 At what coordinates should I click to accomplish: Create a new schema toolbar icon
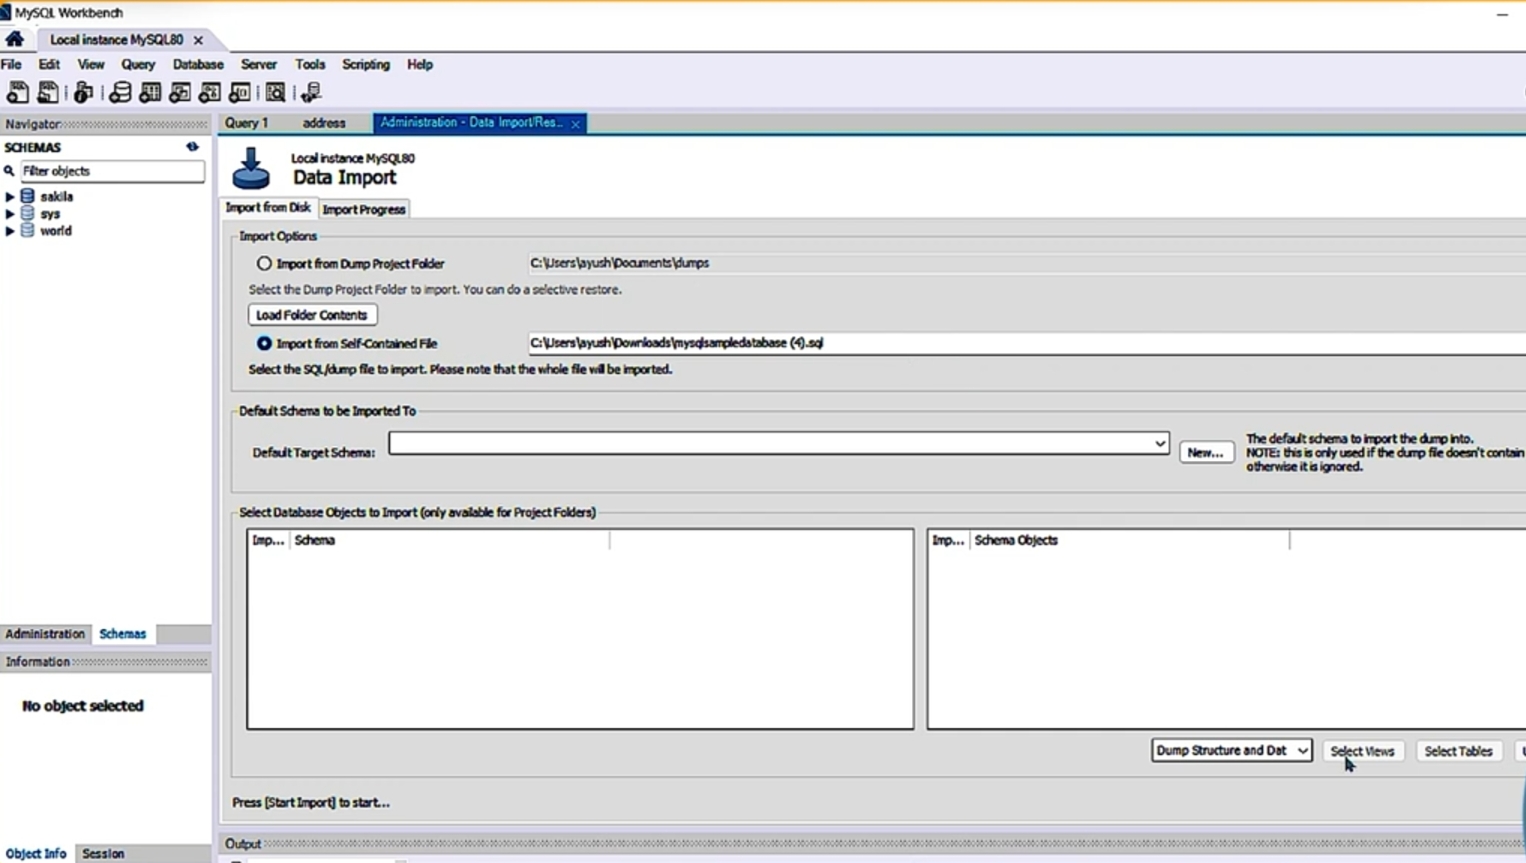coord(120,93)
